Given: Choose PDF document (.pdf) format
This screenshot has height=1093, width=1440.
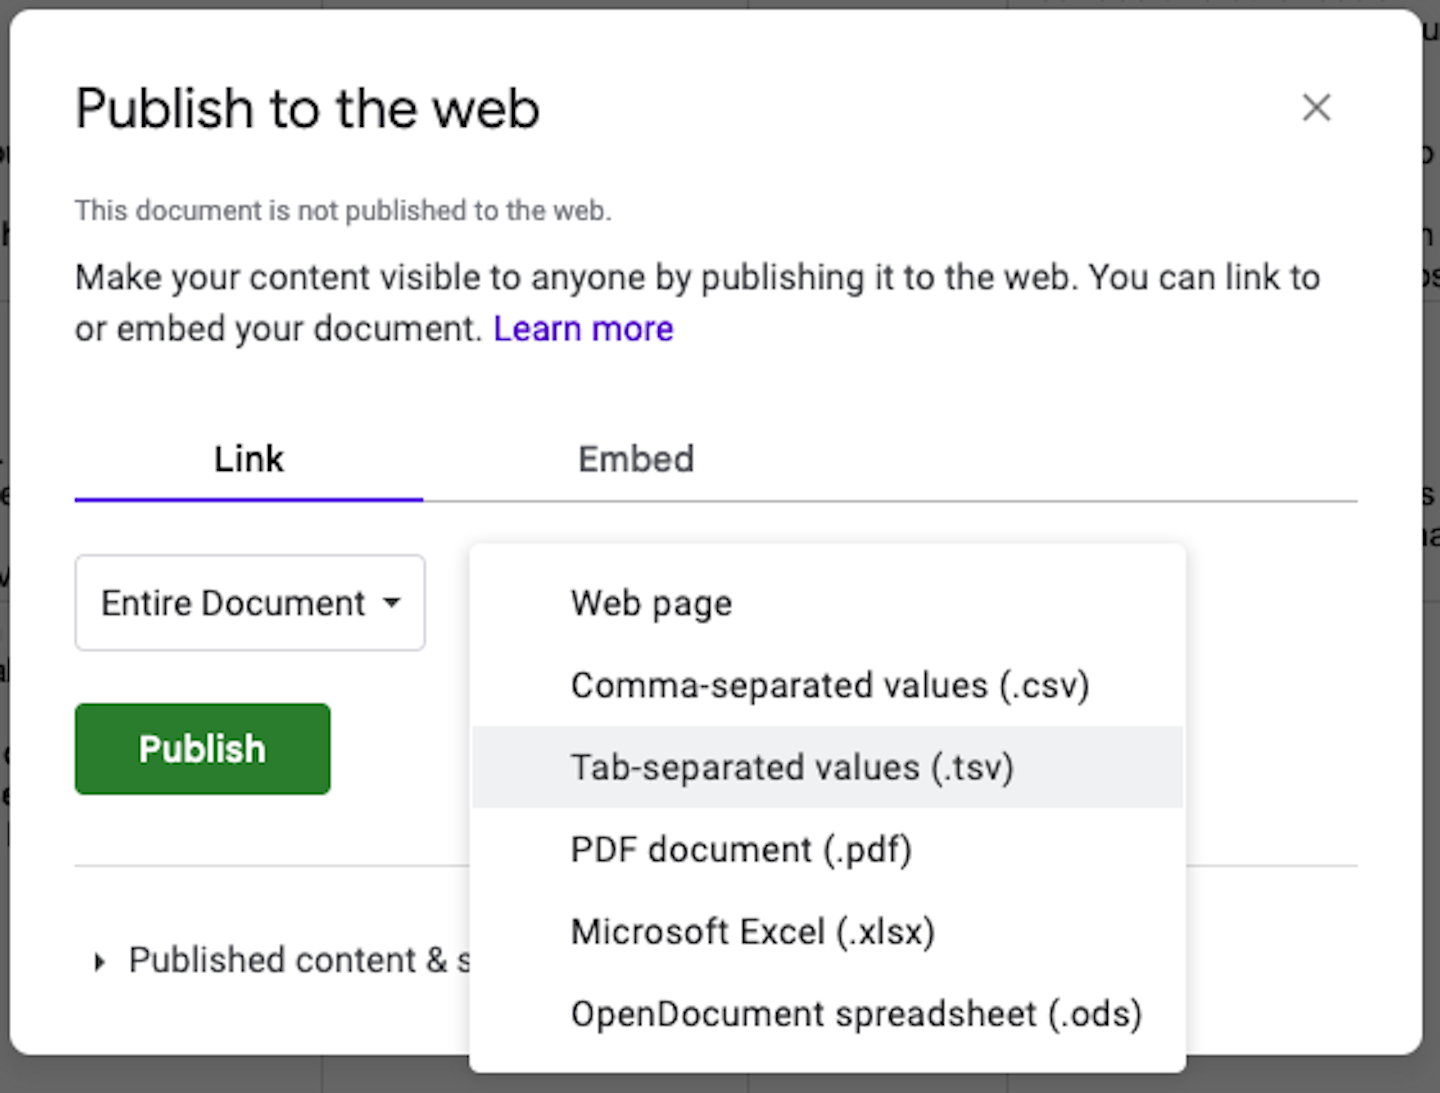Looking at the screenshot, I should point(740,849).
